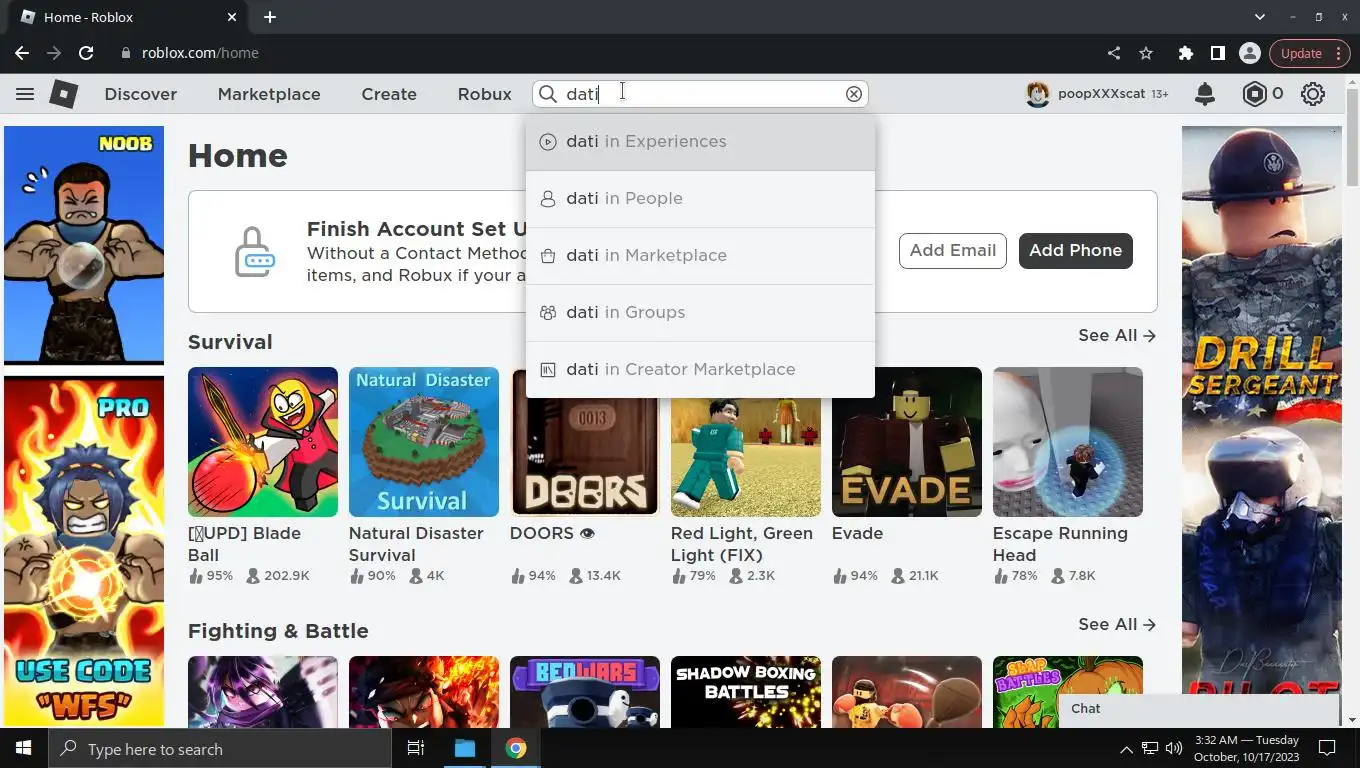See All Survival games
1360x768 pixels.
pos(1116,336)
